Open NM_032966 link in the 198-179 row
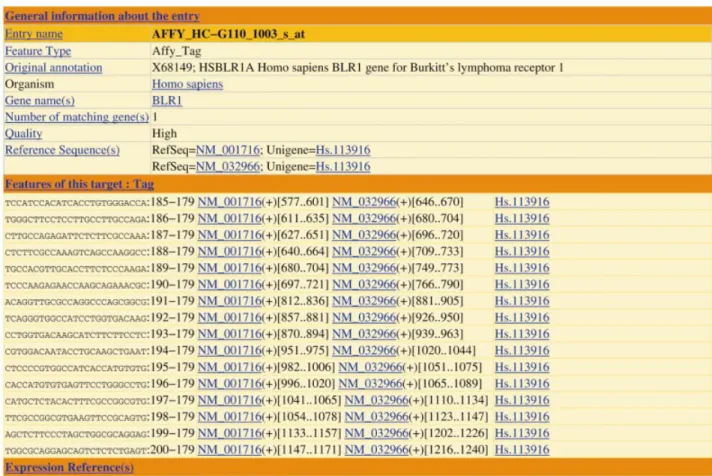Screen dimensions: 712x476 pos(377,416)
